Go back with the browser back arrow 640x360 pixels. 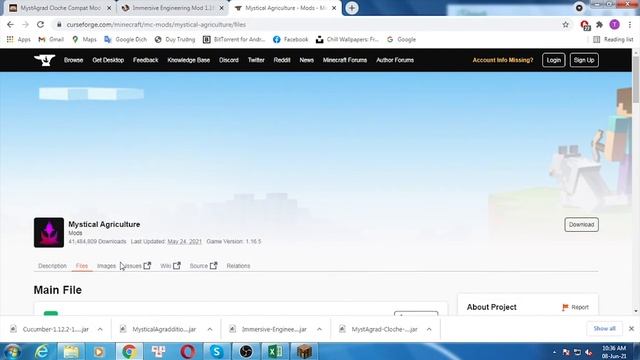coord(11,24)
